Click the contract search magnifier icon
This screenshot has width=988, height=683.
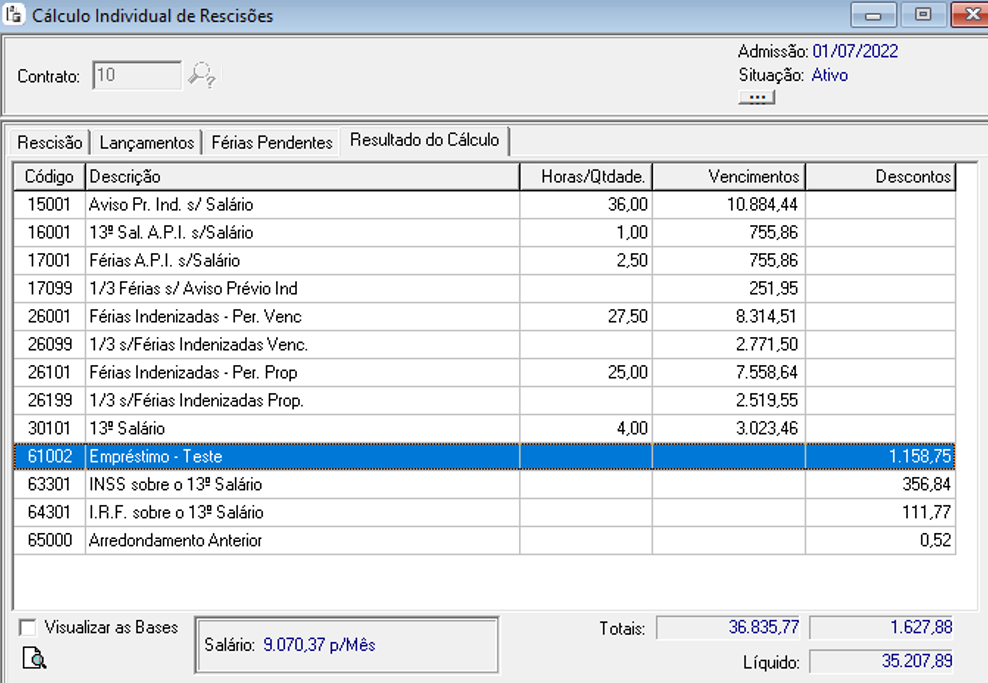pyautogui.click(x=202, y=76)
